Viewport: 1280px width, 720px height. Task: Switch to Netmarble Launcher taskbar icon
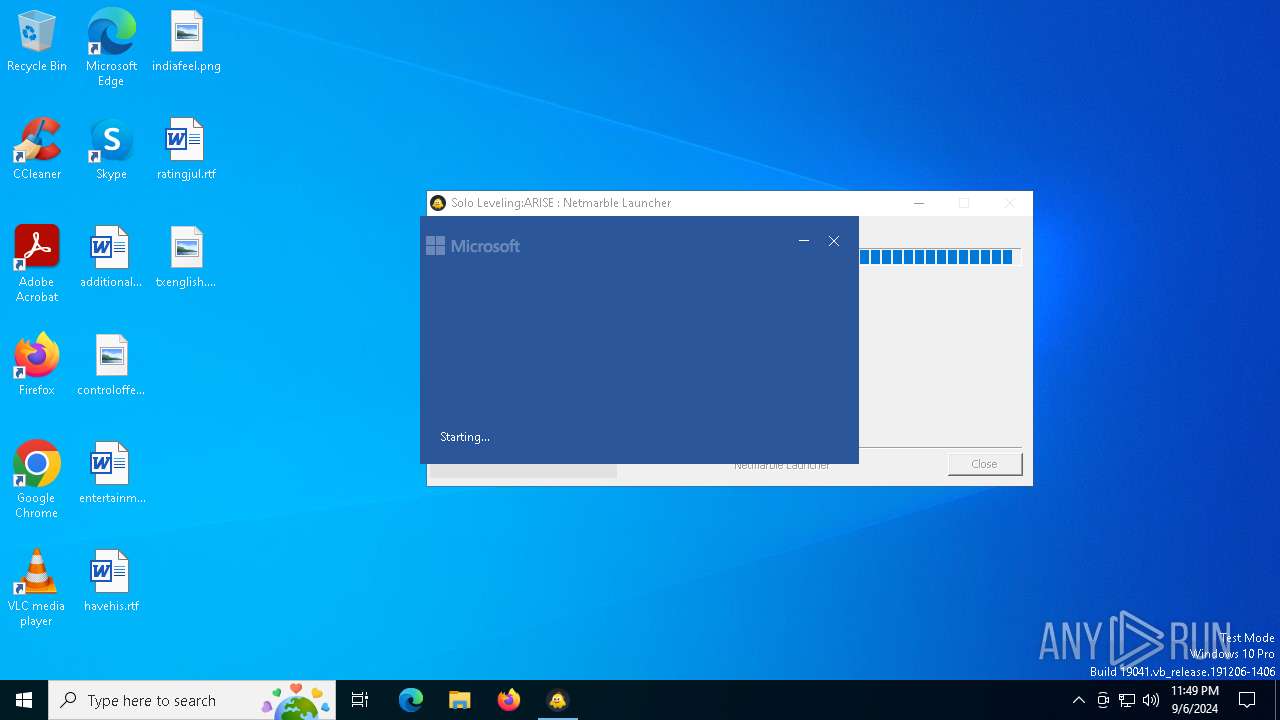pos(558,700)
